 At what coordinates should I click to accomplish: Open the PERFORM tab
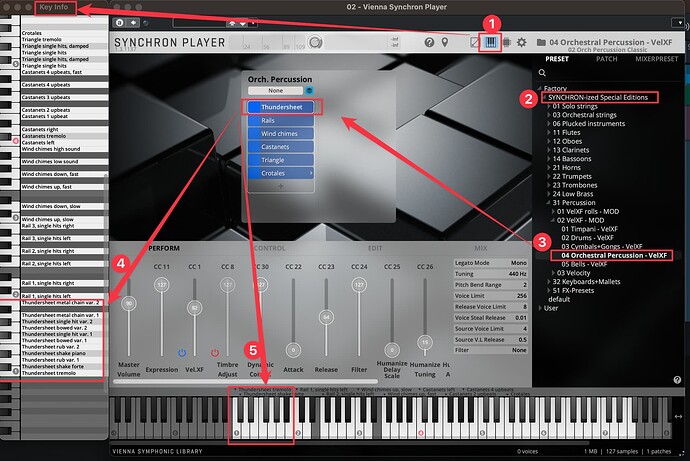point(164,248)
